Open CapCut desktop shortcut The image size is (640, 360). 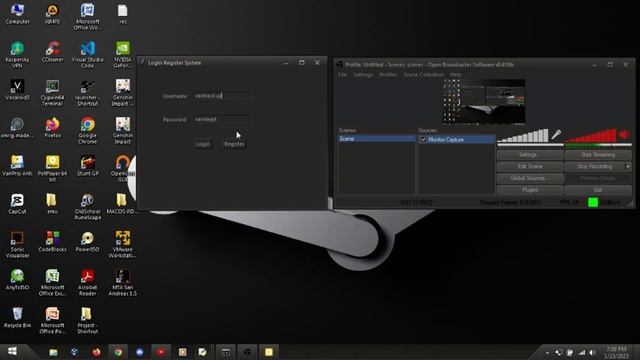click(x=17, y=204)
